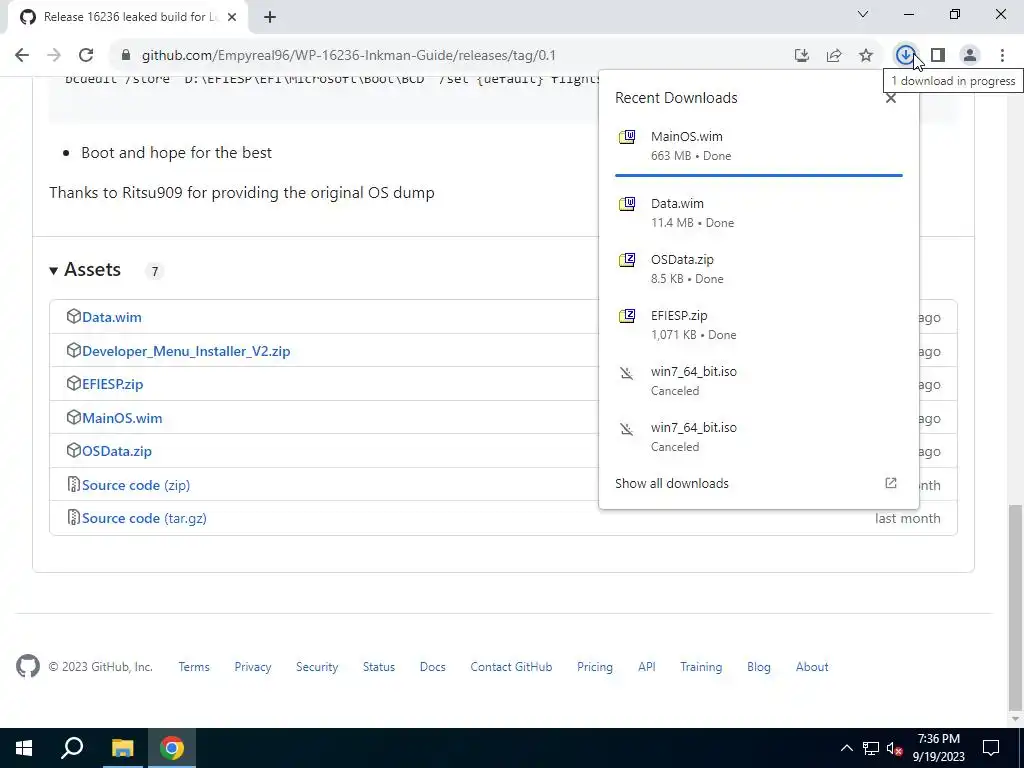Open the Status footer link
This screenshot has width=1024, height=768.
pyautogui.click(x=379, y=667)
